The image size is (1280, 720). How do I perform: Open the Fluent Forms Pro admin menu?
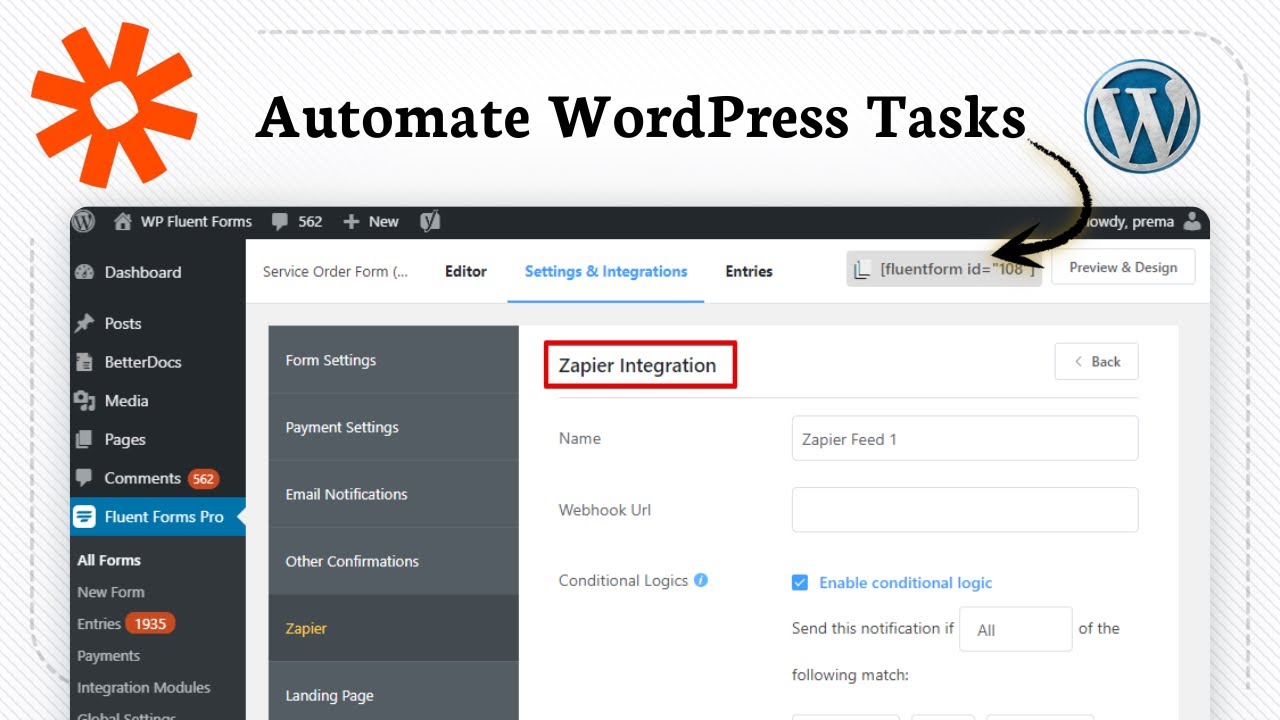tap(157, 517)
